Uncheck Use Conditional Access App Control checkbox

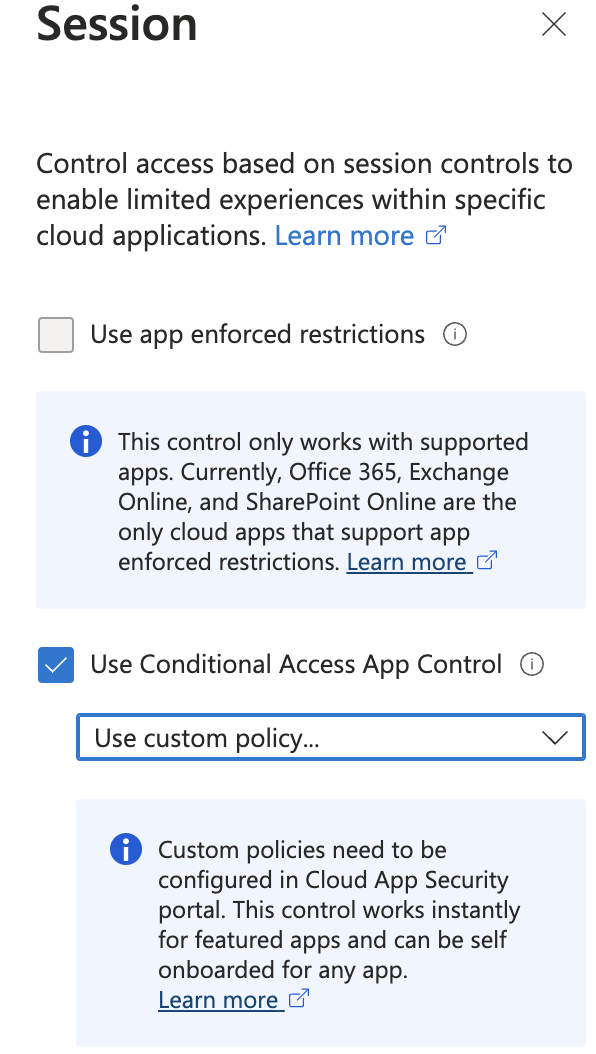pyautogui.click(x=56, y=665)
